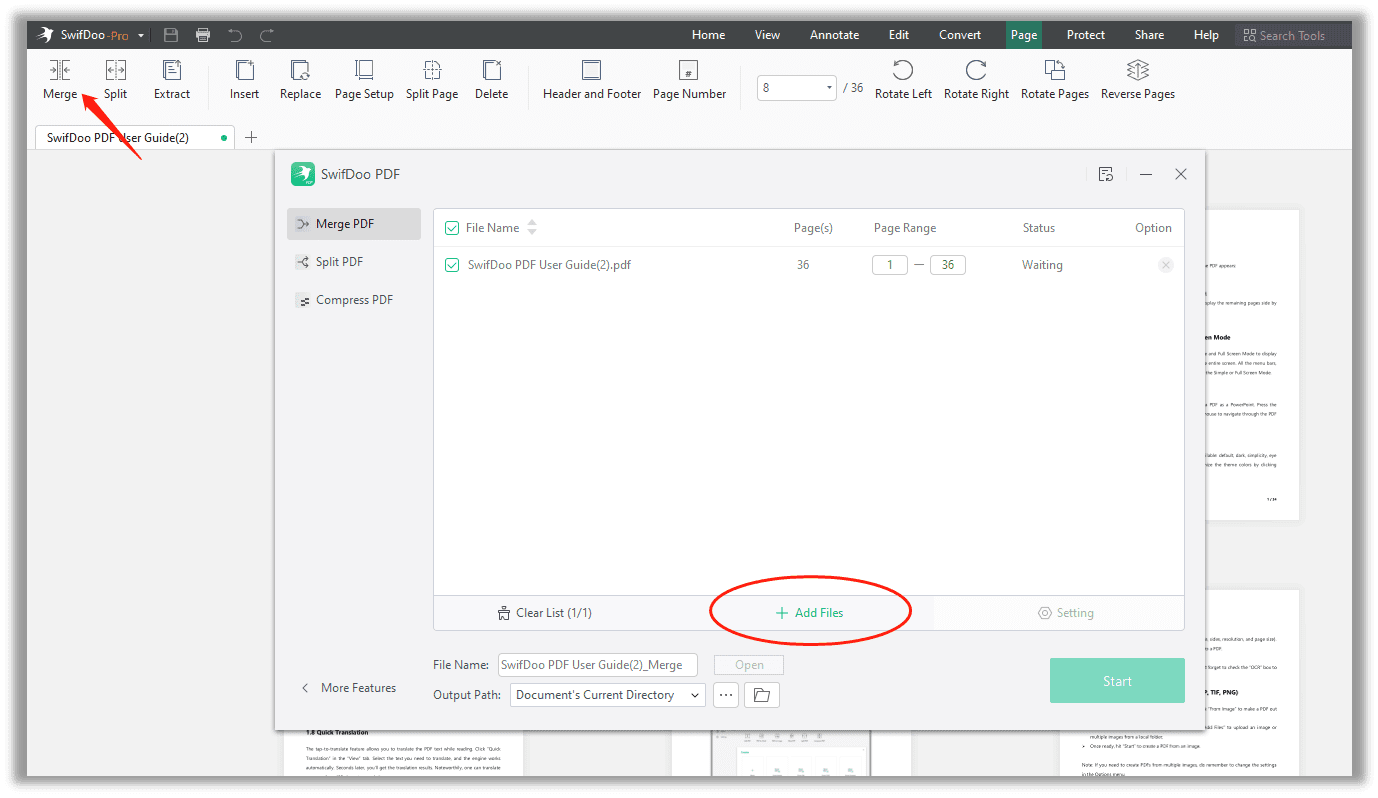Click the page range start field
This screenshot has width=1378, height=798.
890,265
